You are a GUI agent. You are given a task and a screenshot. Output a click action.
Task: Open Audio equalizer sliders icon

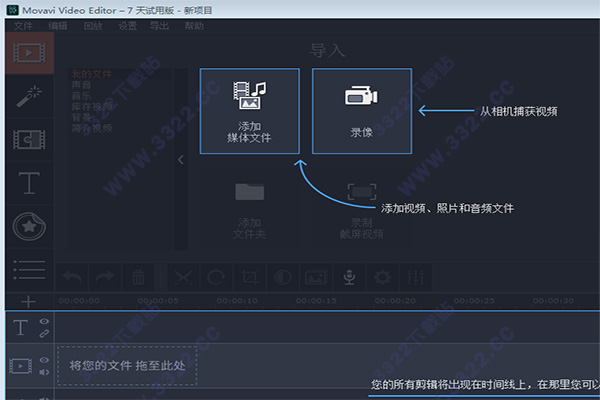click(x=416, y=277)
